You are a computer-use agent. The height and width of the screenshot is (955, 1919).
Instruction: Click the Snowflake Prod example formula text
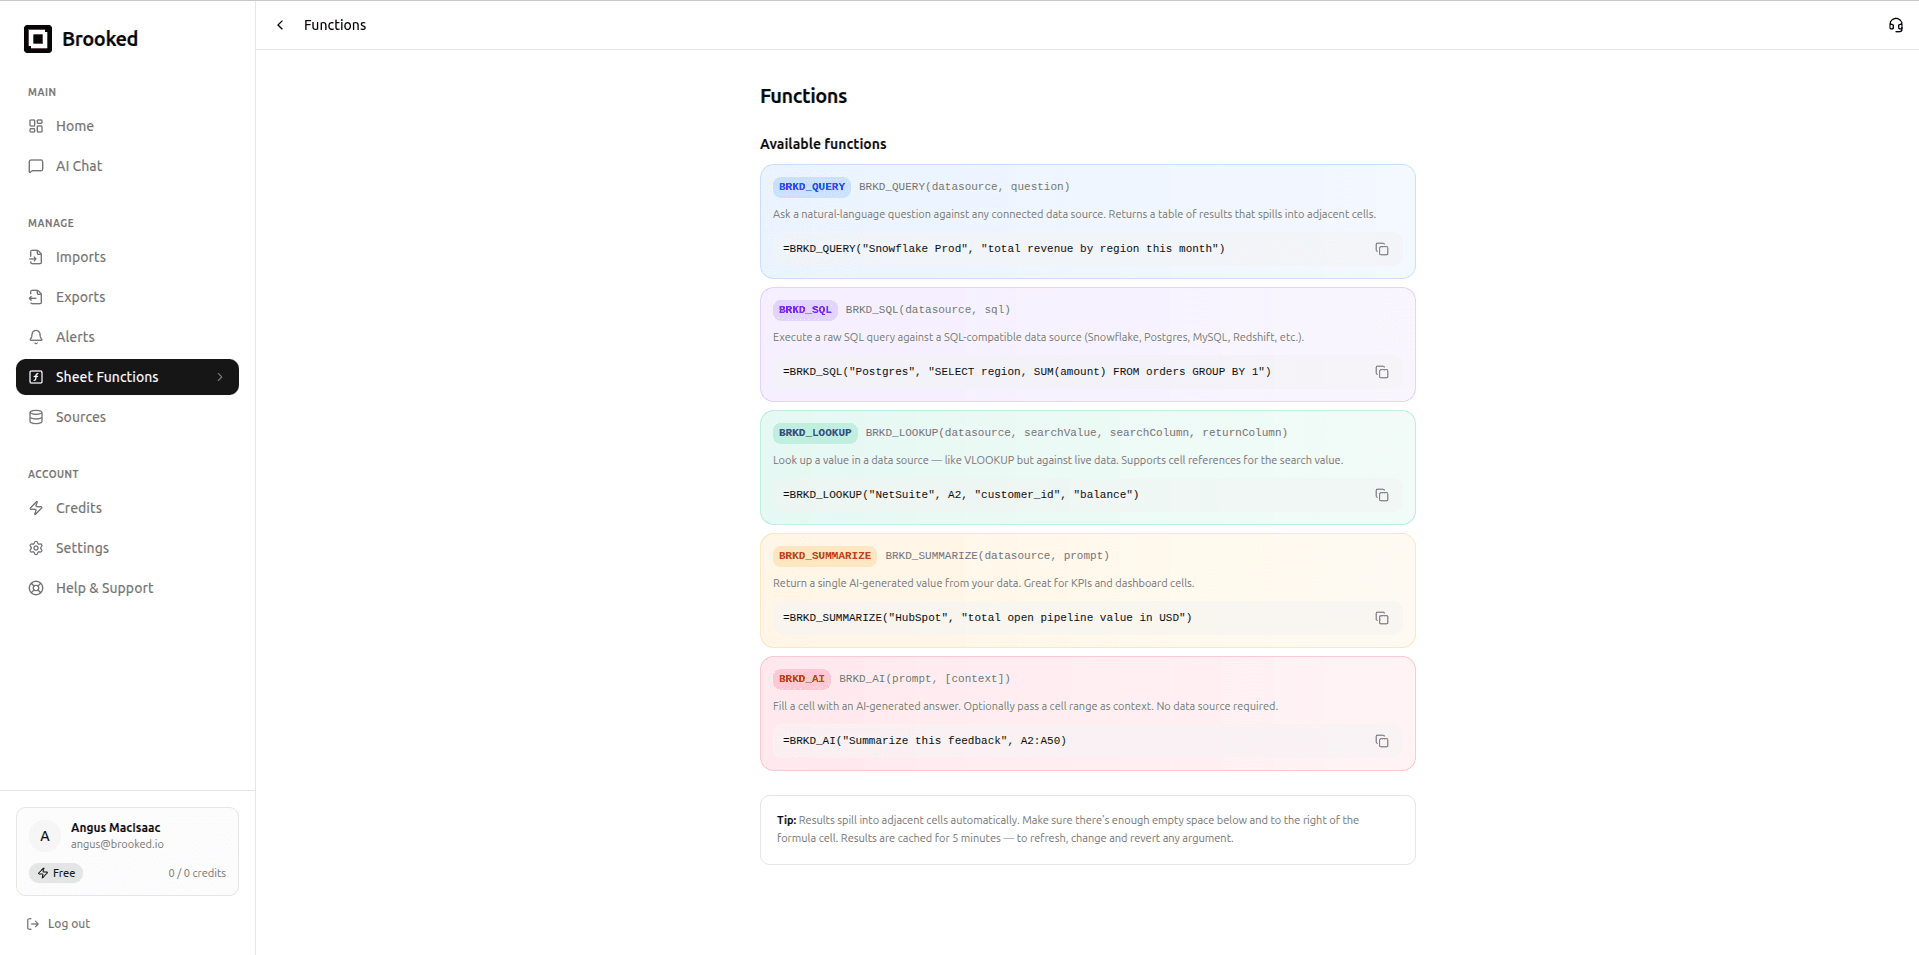[x=1003, y=249]
